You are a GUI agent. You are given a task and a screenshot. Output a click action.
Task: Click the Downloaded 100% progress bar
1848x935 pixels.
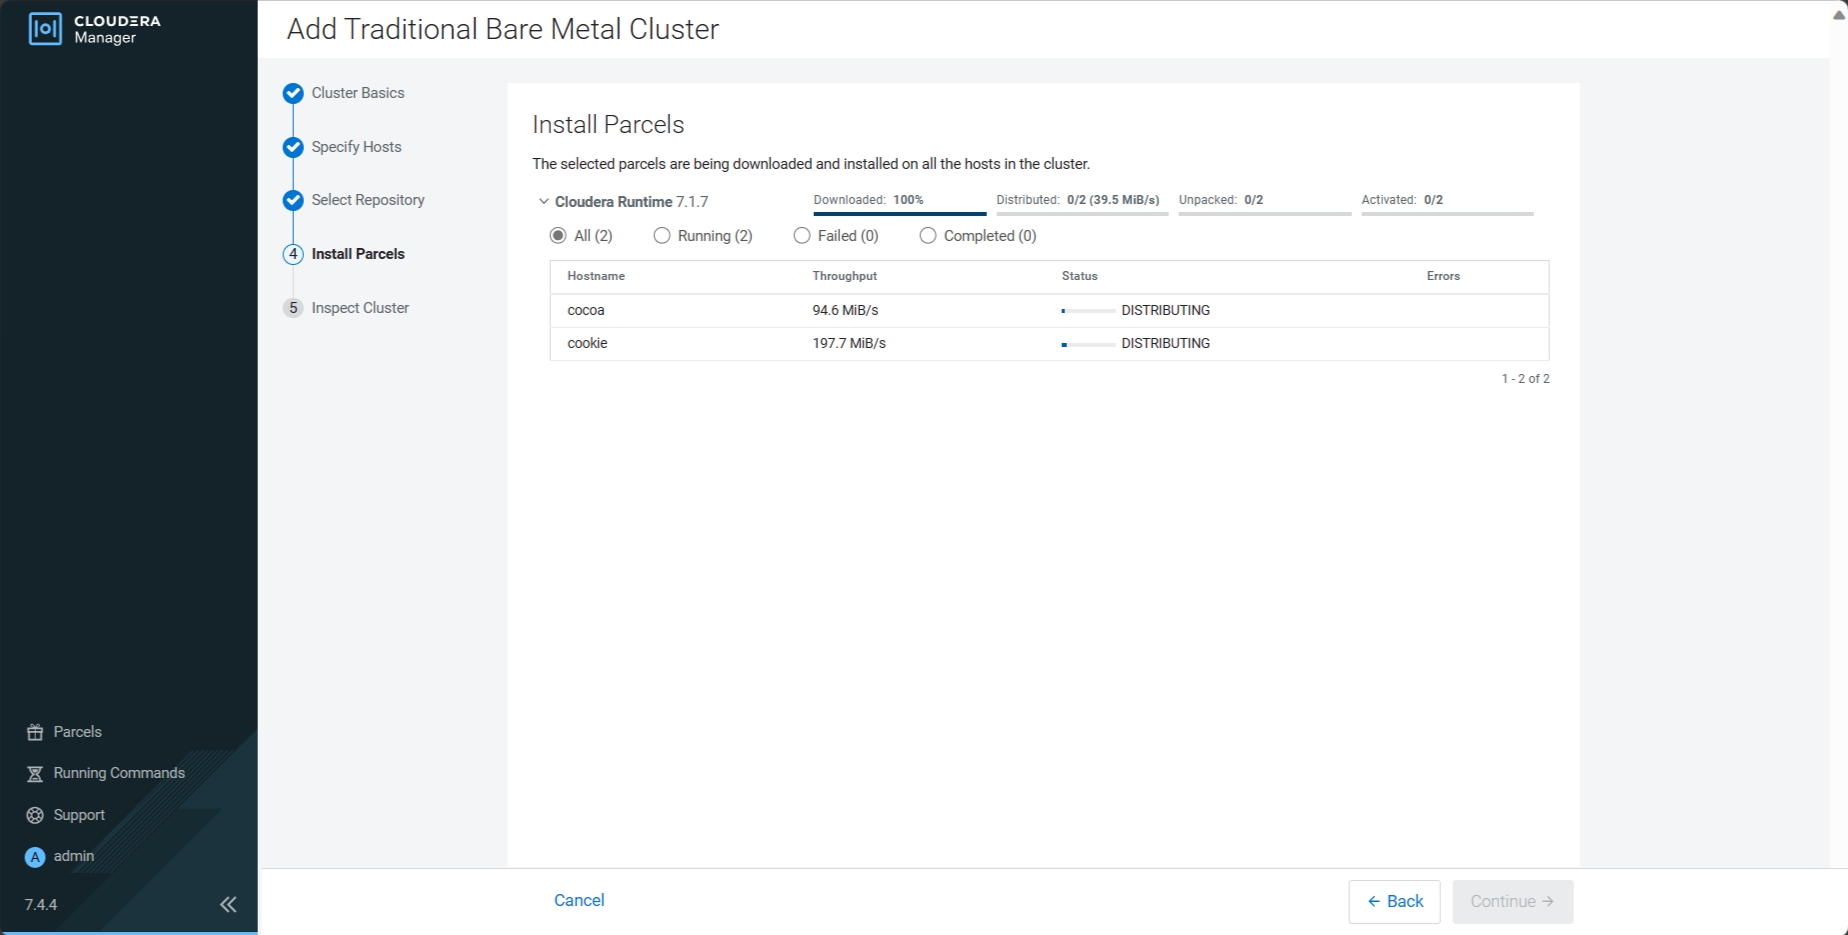coord(900,214)
